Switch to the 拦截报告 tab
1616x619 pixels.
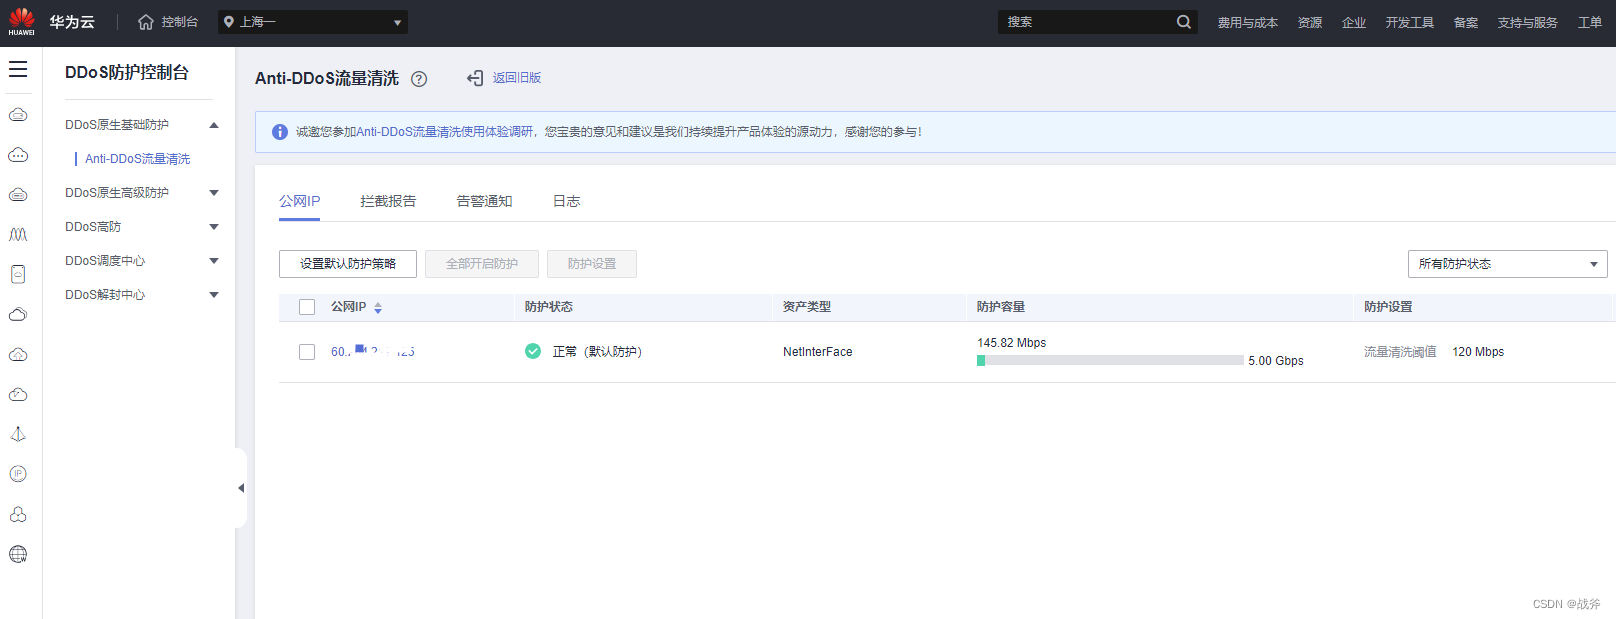point(388,201)
